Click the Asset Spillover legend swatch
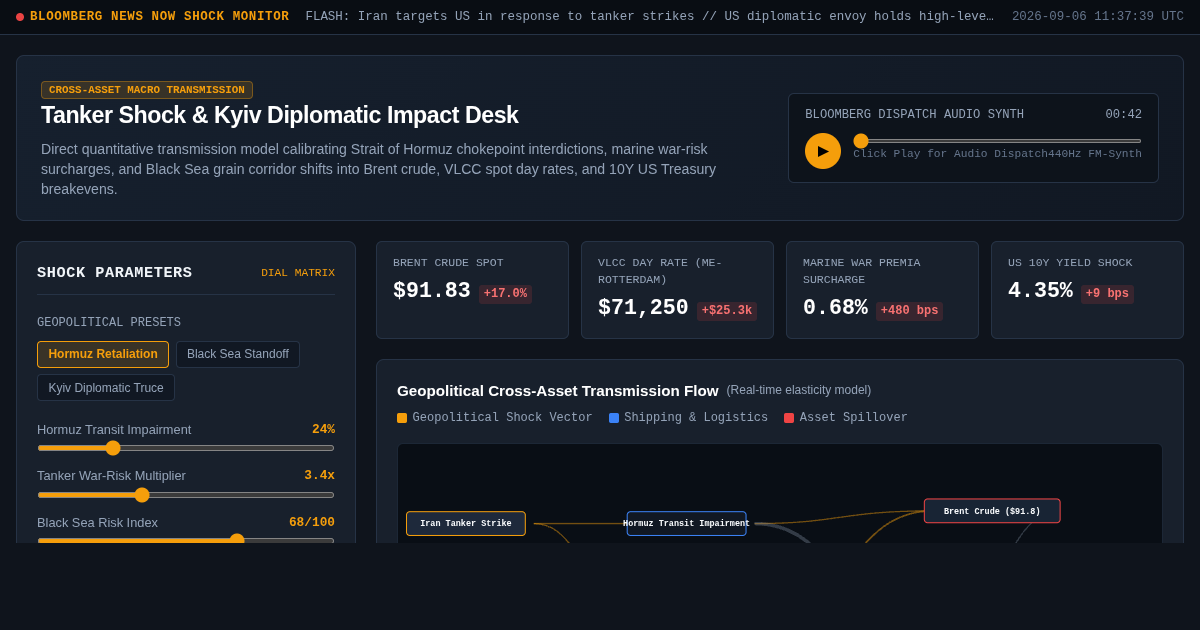1200x630 pixels. [x=789, y=418]
